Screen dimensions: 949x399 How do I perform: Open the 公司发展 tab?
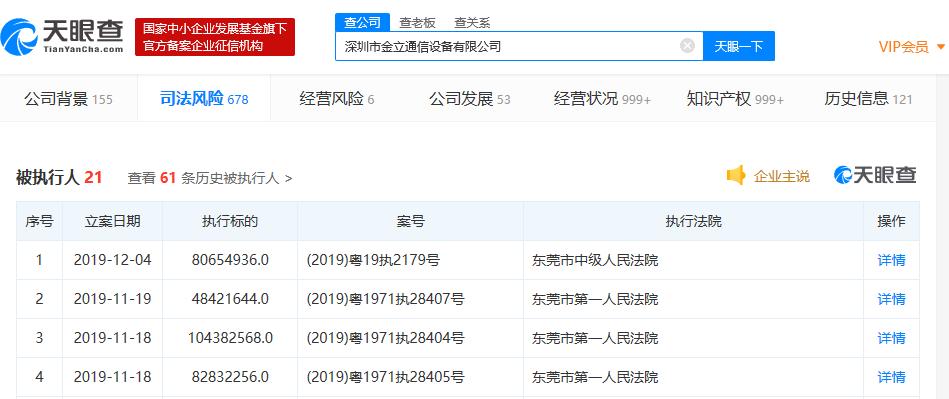point(470,99)
